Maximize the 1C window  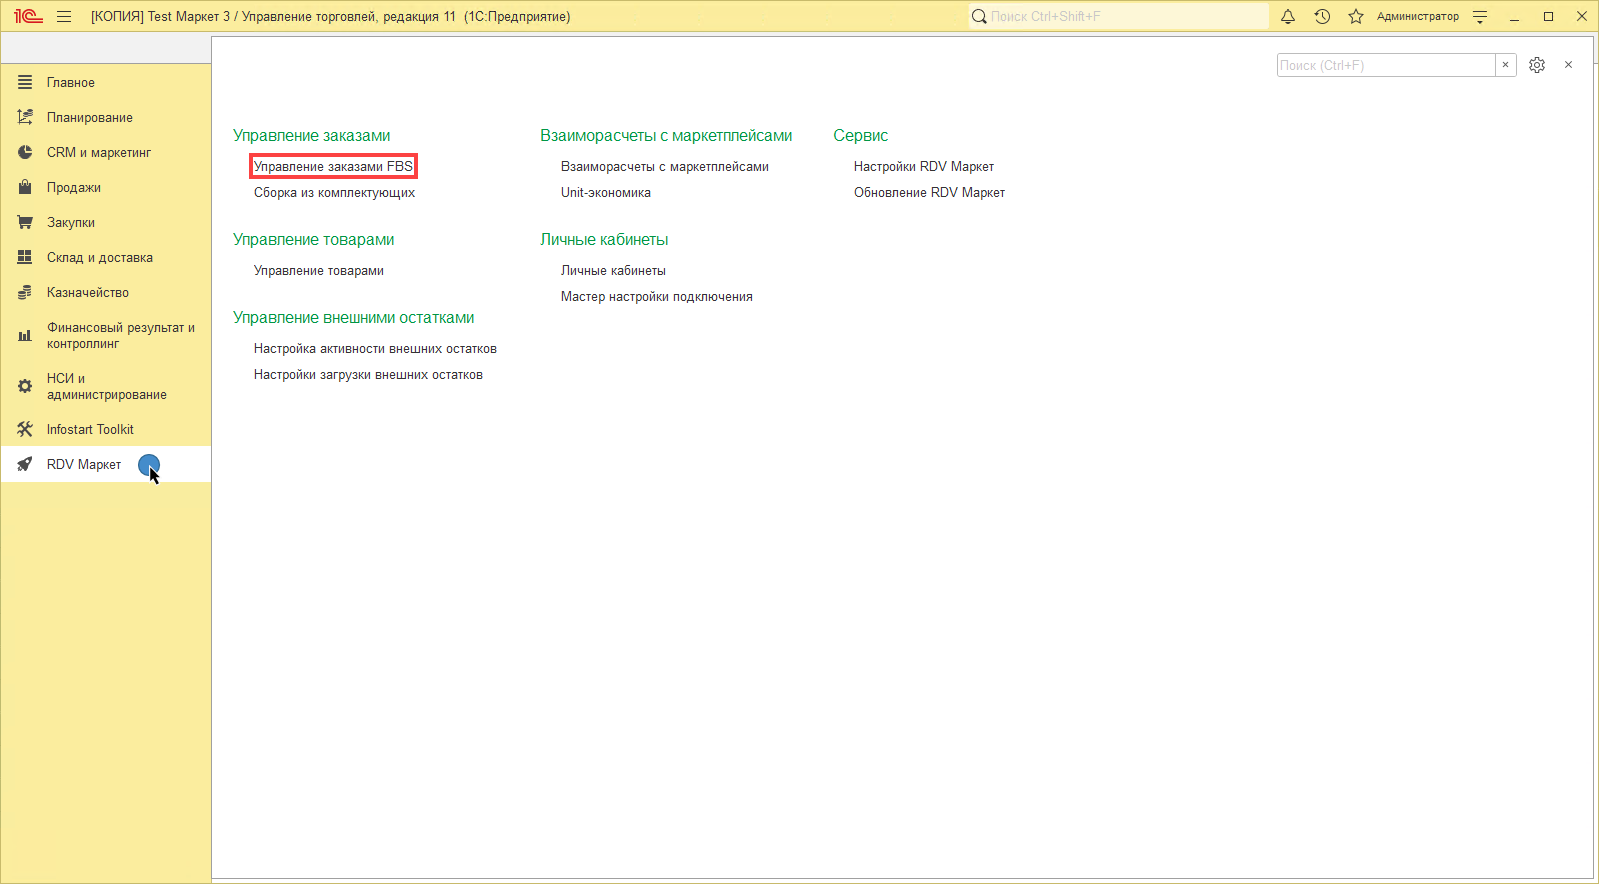coord(1548,16)
